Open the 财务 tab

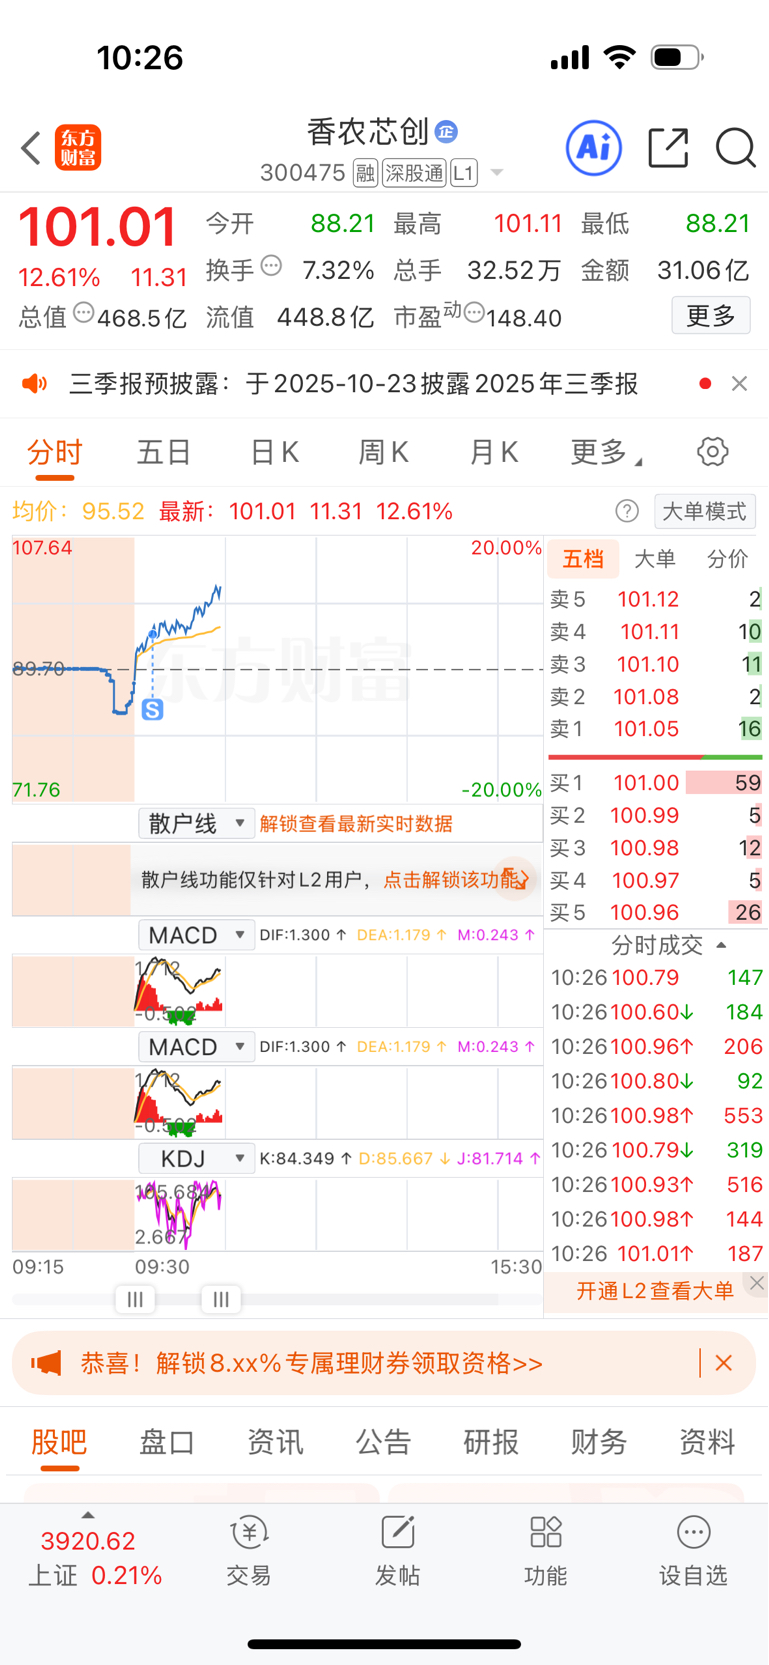(599, 1442)
